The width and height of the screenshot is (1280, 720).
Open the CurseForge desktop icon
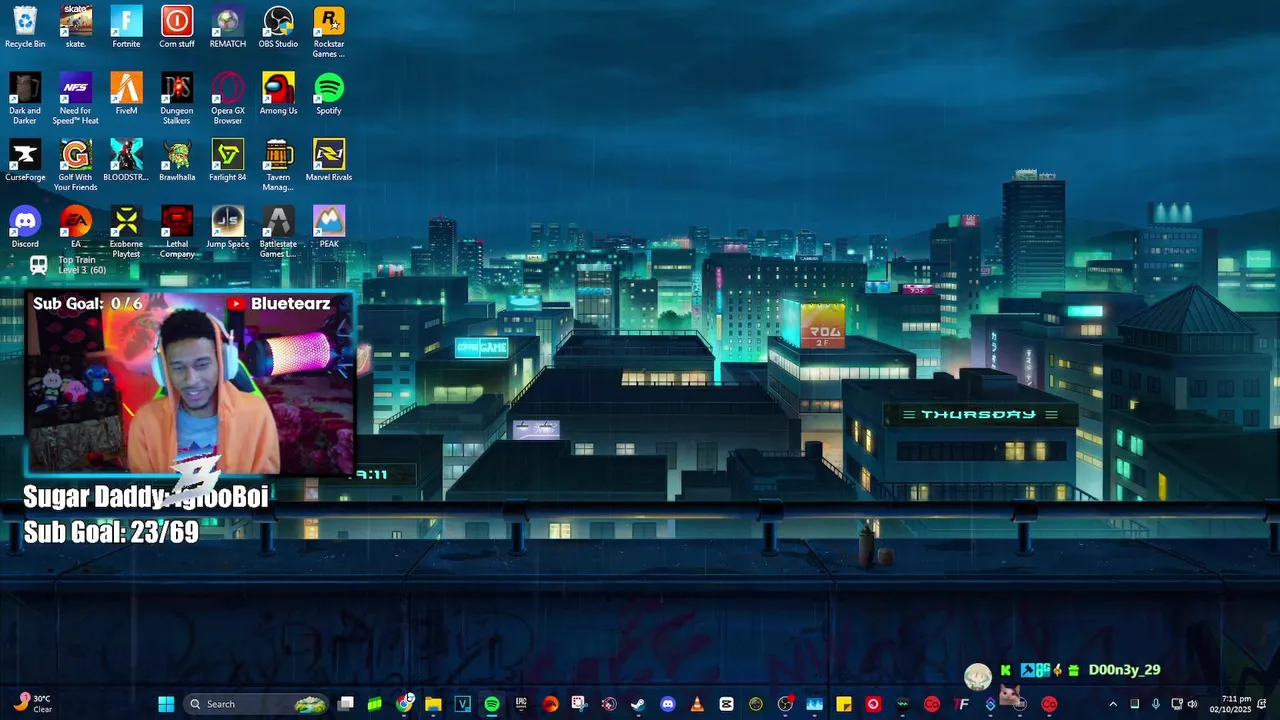tap(25, 160)
